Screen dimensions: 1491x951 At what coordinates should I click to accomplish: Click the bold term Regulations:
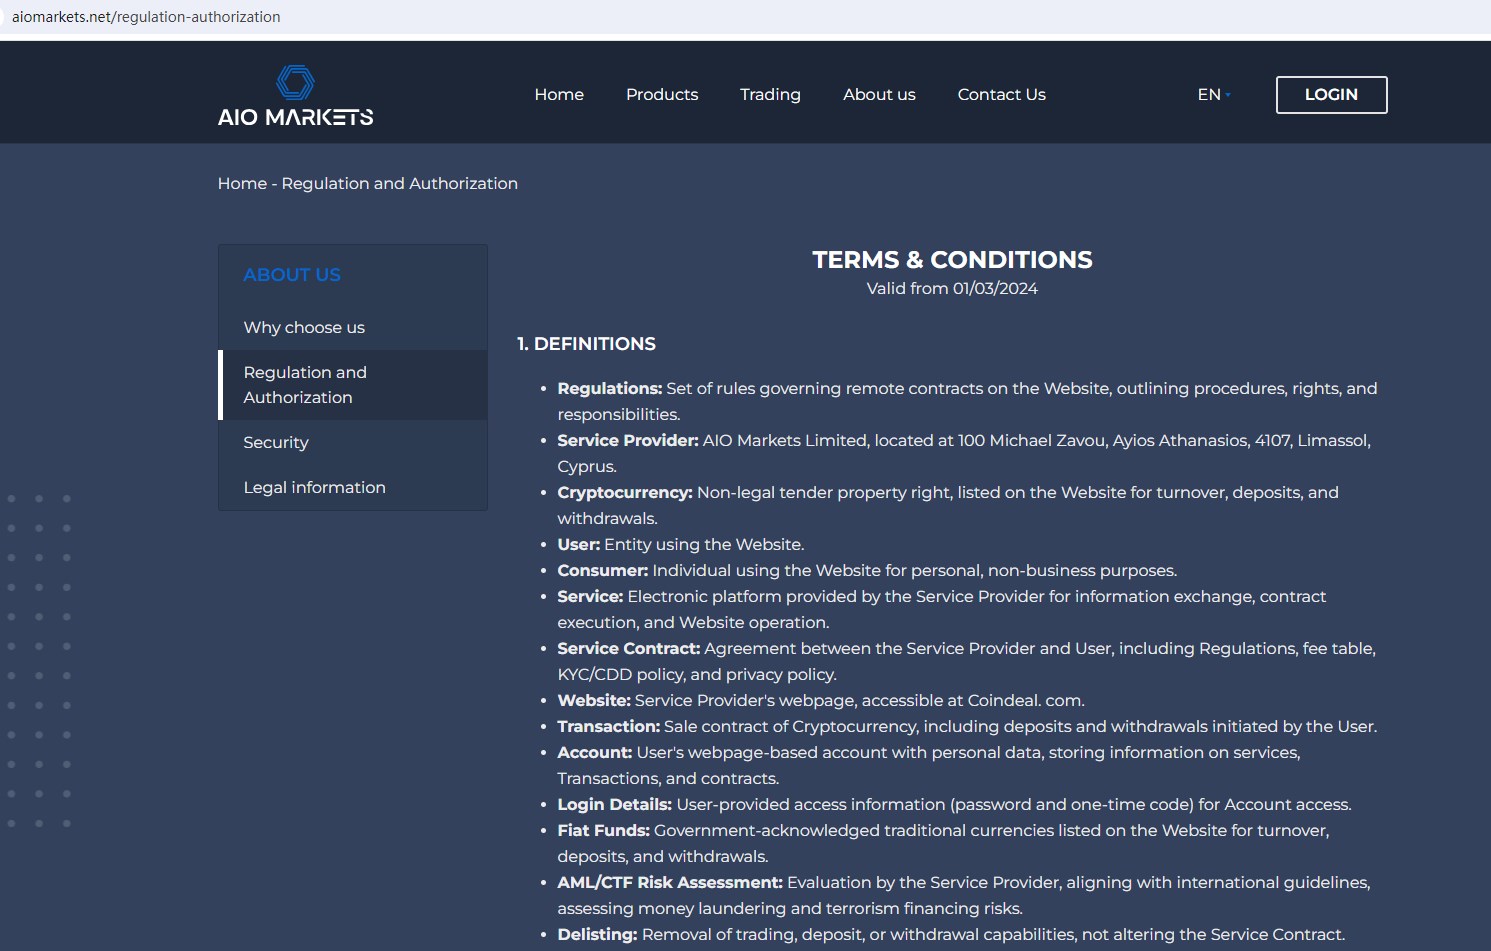coord(610,388)
